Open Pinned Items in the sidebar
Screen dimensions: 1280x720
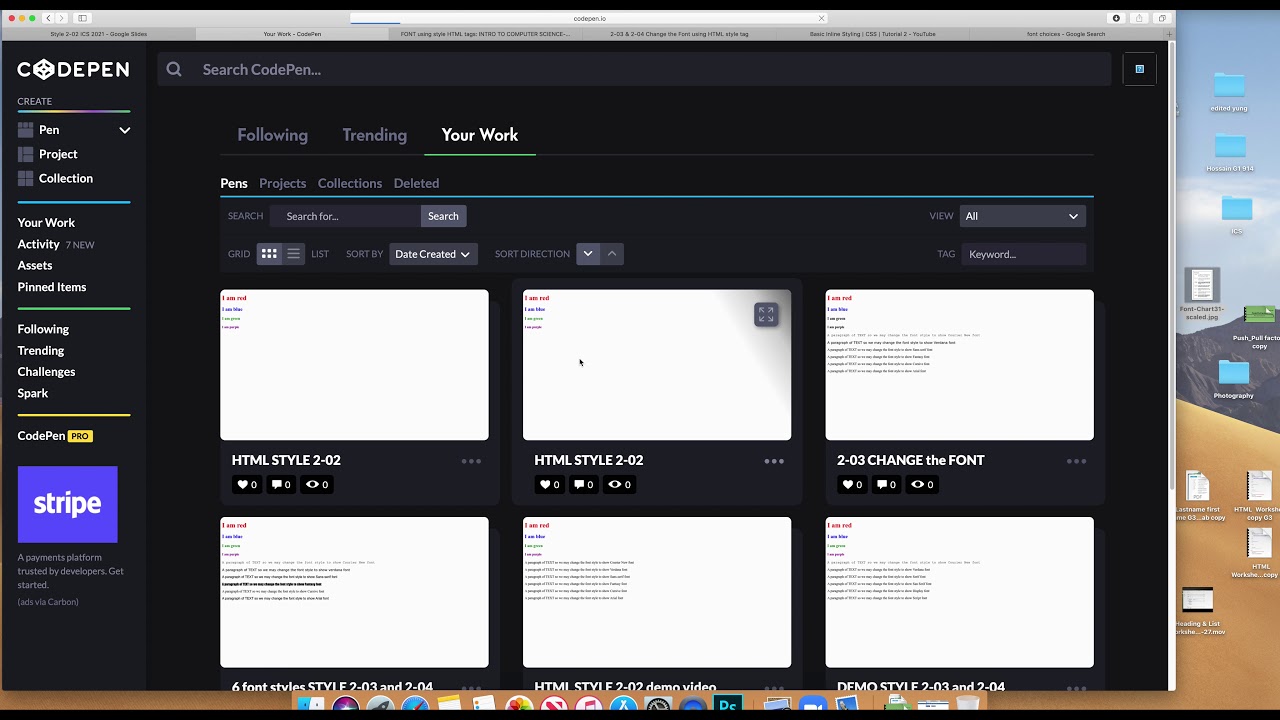click(x=52, y=287)
